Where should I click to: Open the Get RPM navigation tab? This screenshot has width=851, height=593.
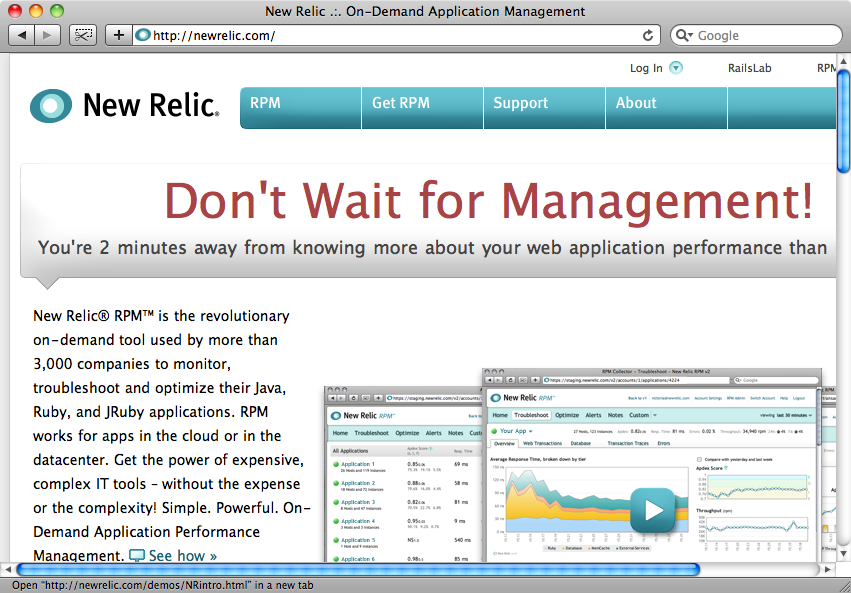pyautogui.click(x=422, y=108)
